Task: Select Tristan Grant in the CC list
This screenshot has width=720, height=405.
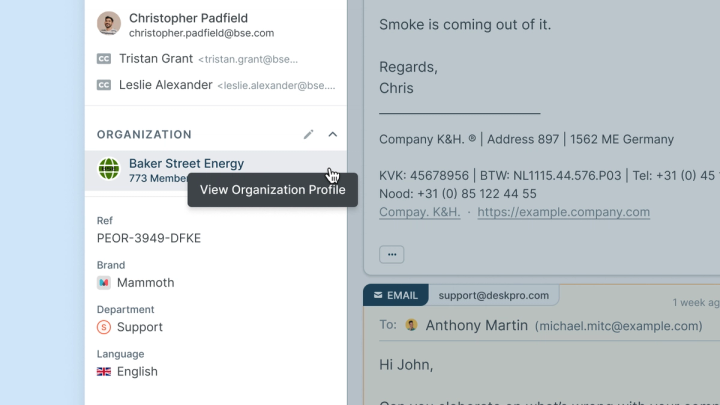Action: [156, 59]
